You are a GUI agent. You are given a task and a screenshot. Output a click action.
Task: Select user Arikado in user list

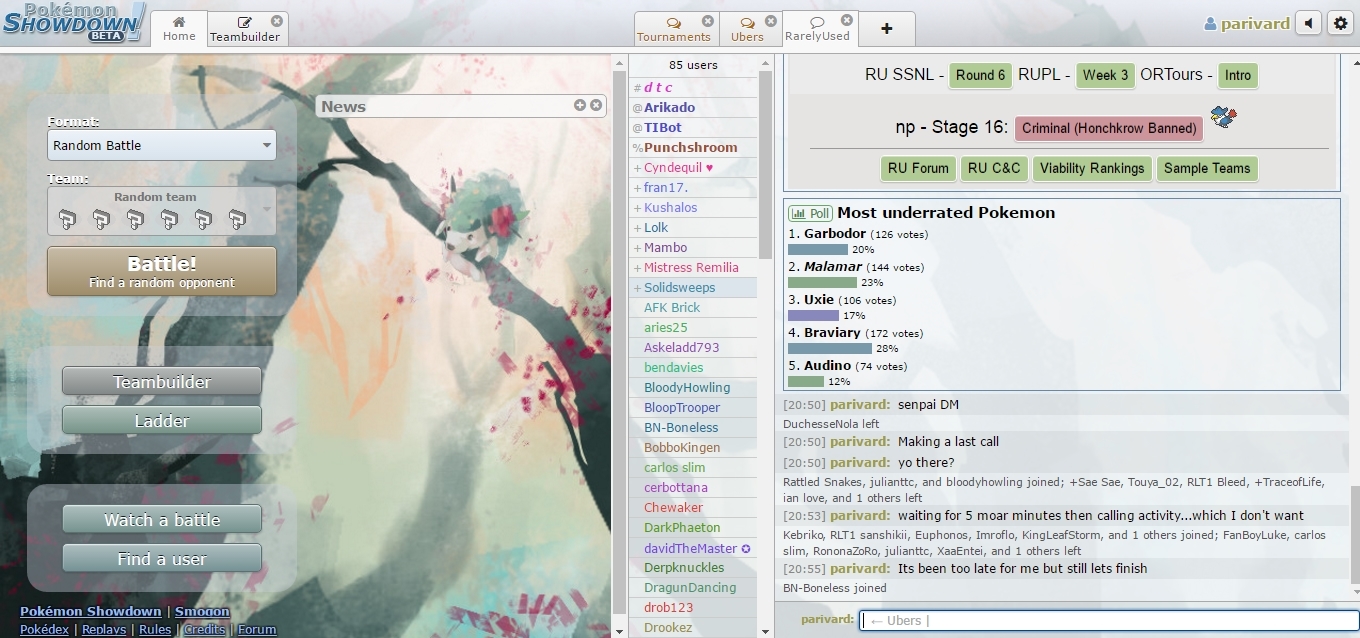692,107
